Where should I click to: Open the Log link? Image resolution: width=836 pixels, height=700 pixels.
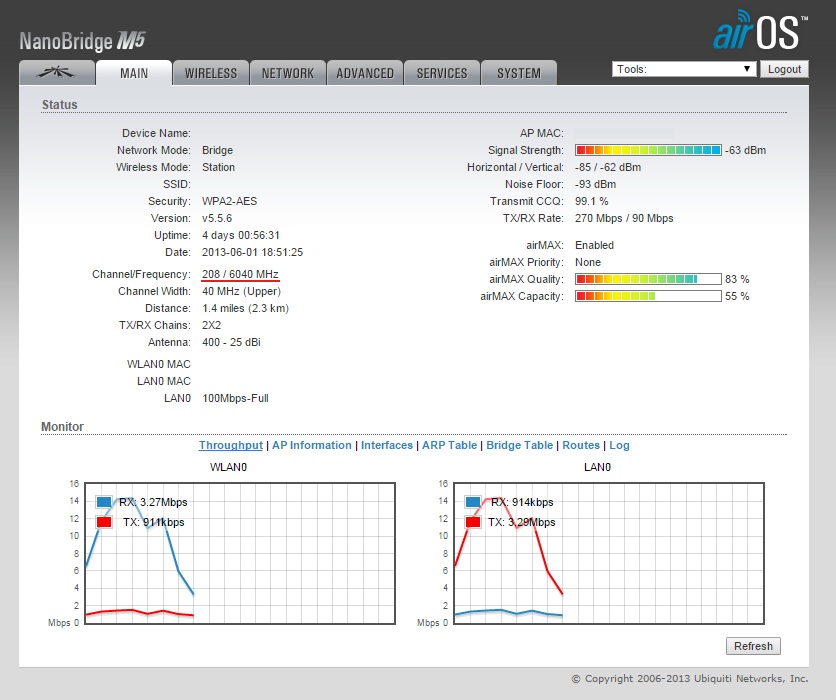(620, 445)
